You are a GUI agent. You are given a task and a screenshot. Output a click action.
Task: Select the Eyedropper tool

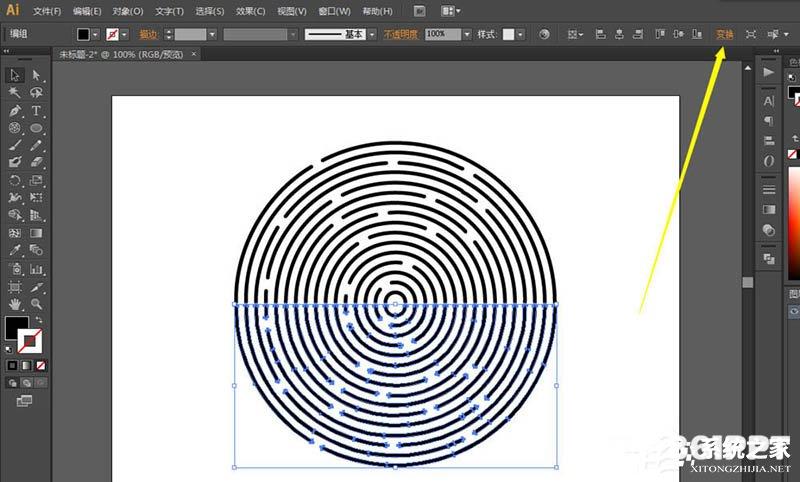[x=15, y=250]
